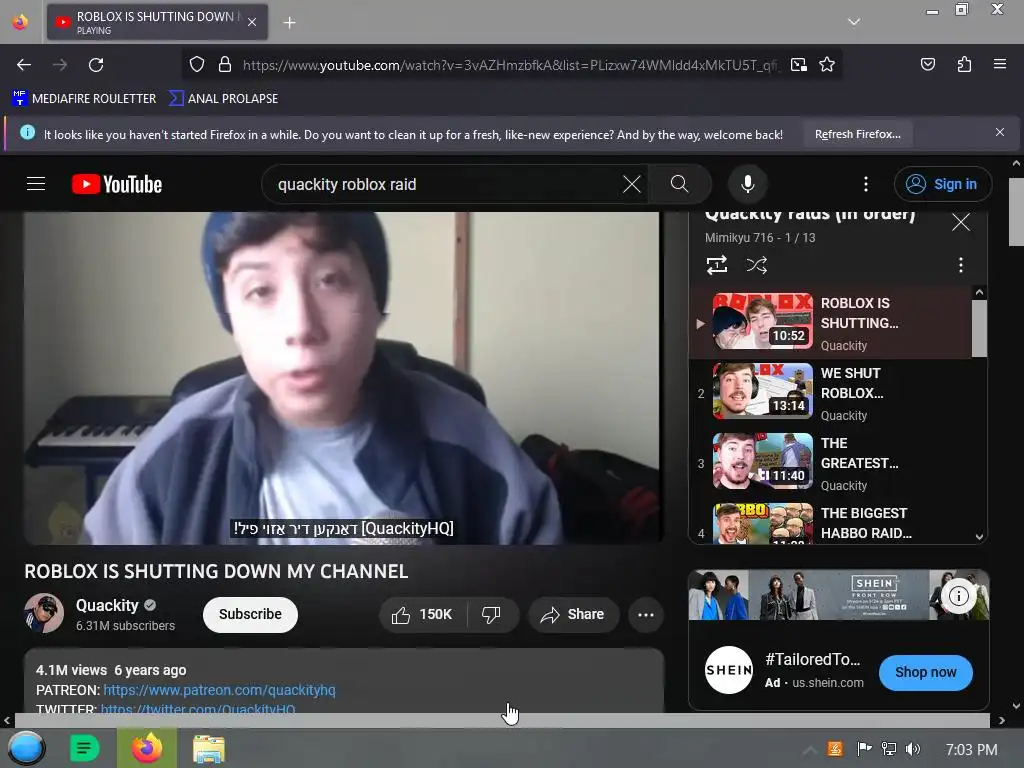
Task: Click the Sign in button
Action: pyautogui.click(x=942, y=184)
